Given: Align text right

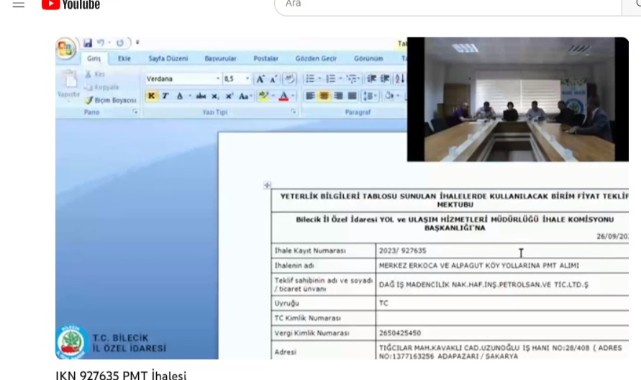Looking at the screenshot, I should [338, 96].
